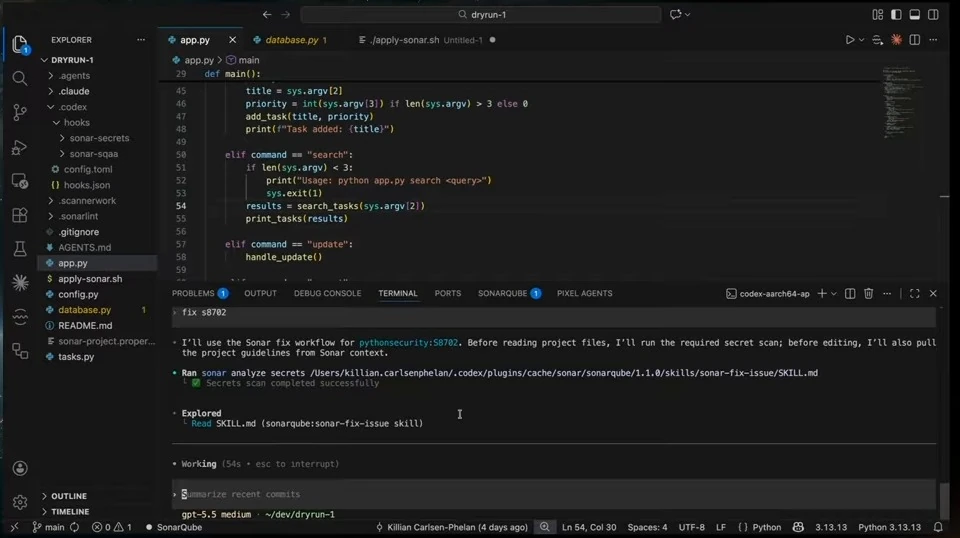Open the Run button dropdown arrow
The height and width of the screenshot is (538, 960).
(861, 40)
